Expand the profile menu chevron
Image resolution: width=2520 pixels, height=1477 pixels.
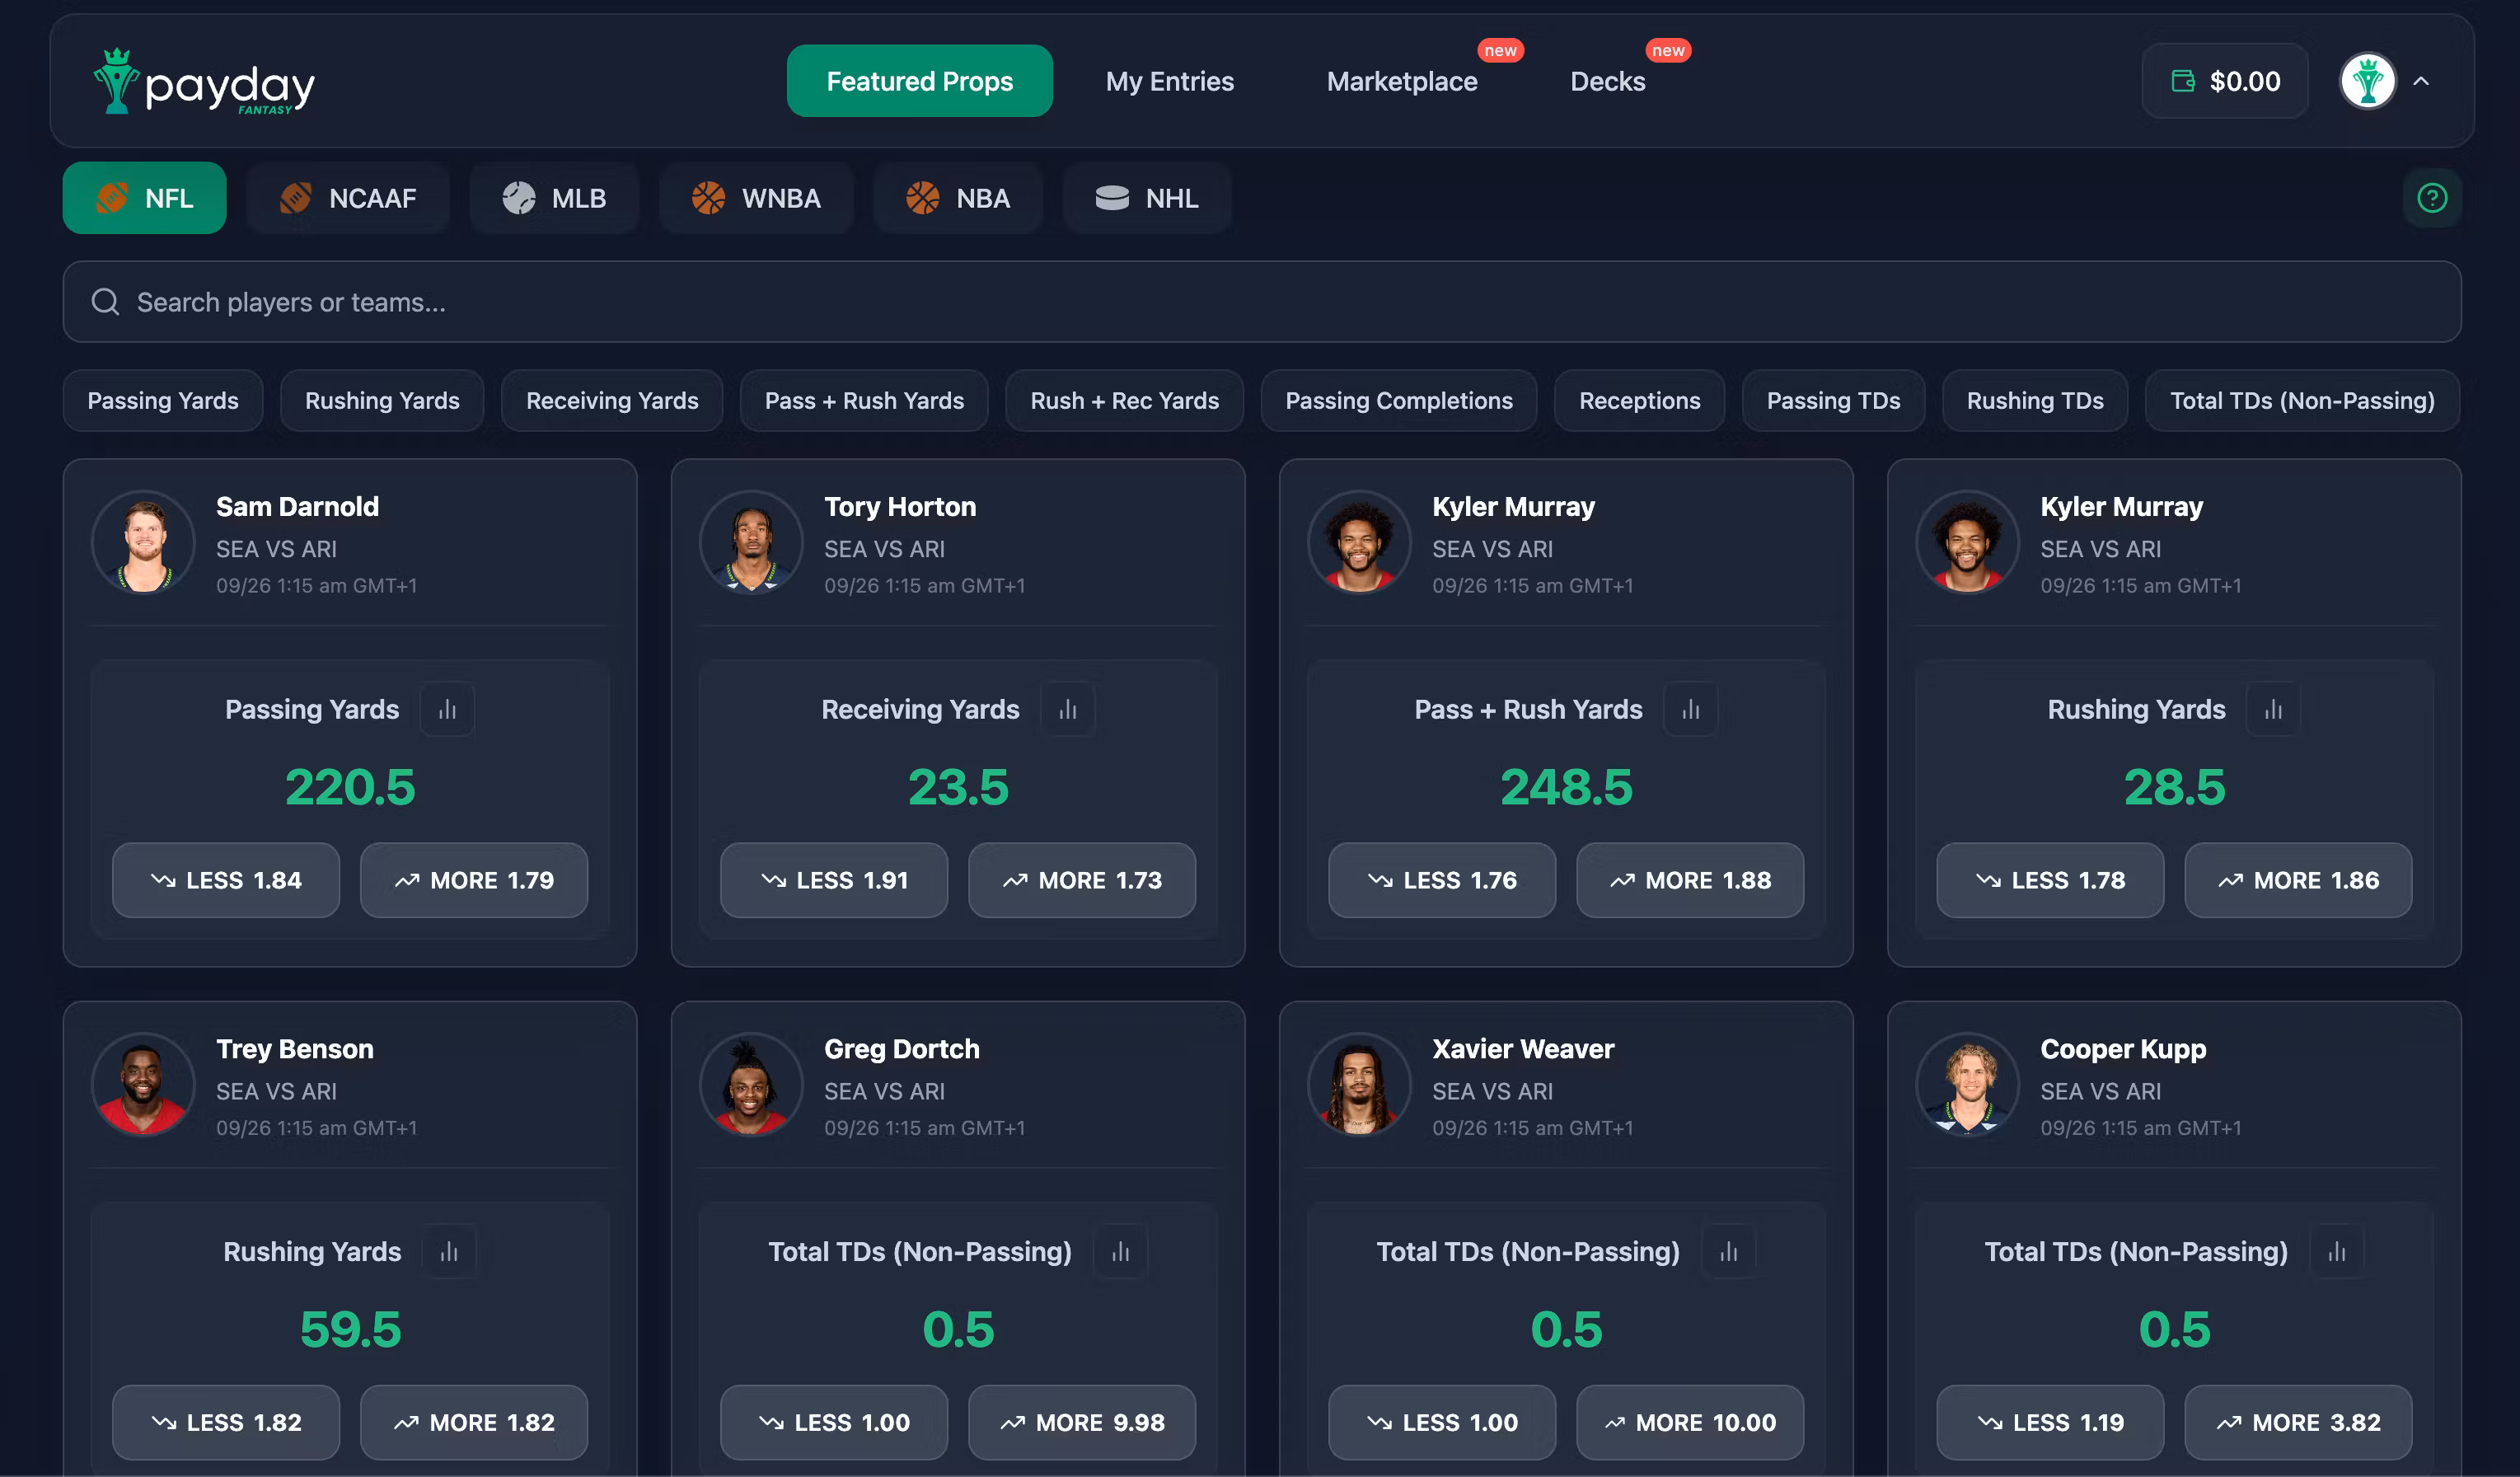2421,81
